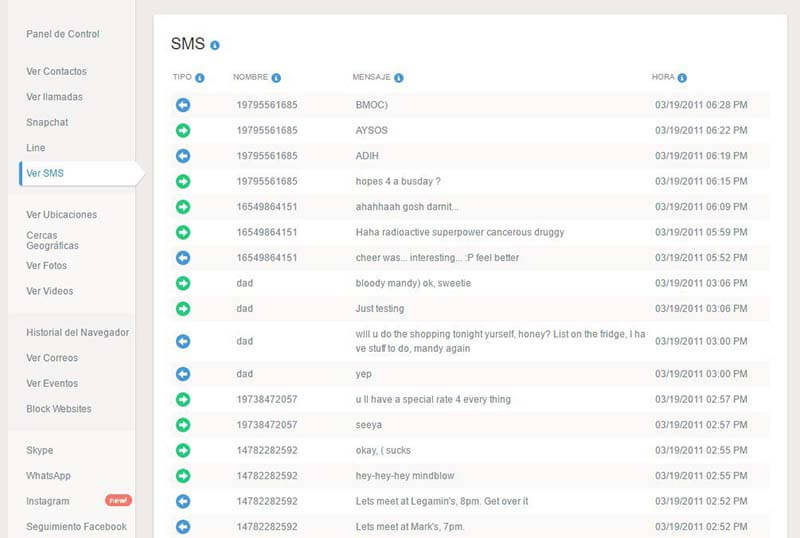Click the SMS page heading
800x538 pixels.
coord(188,44)
